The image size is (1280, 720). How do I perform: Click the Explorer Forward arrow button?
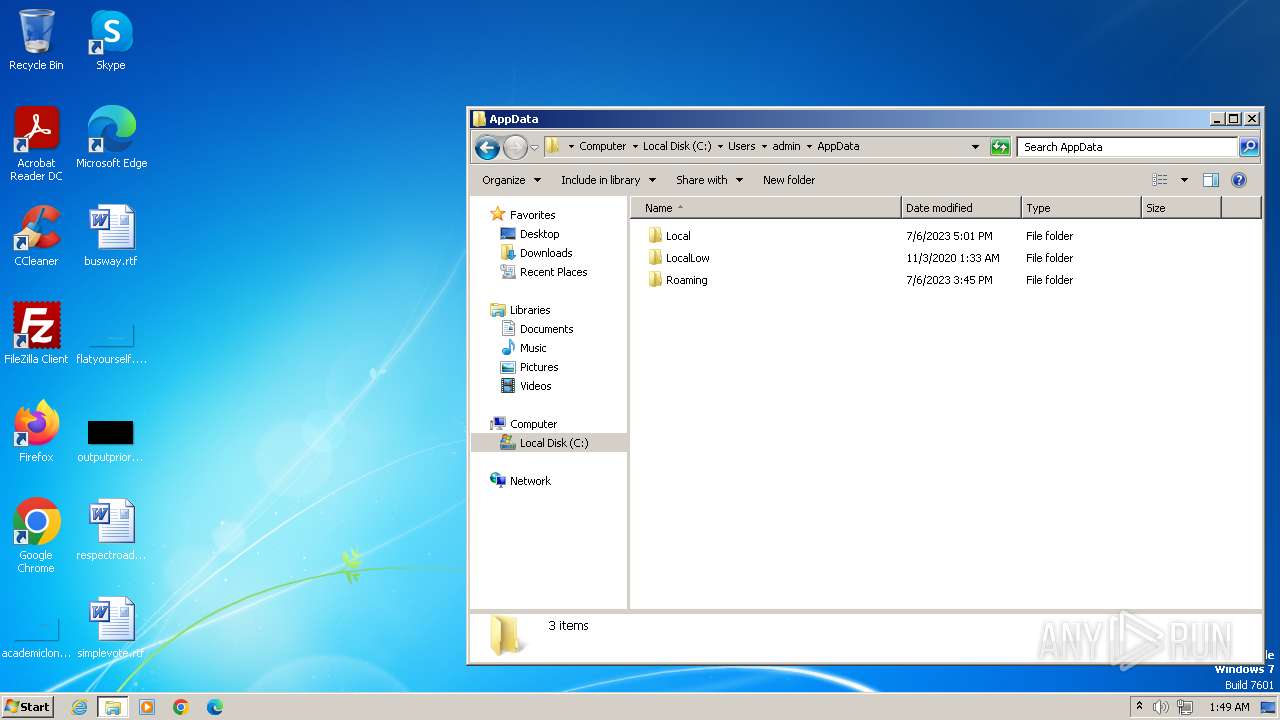point(514,147)
